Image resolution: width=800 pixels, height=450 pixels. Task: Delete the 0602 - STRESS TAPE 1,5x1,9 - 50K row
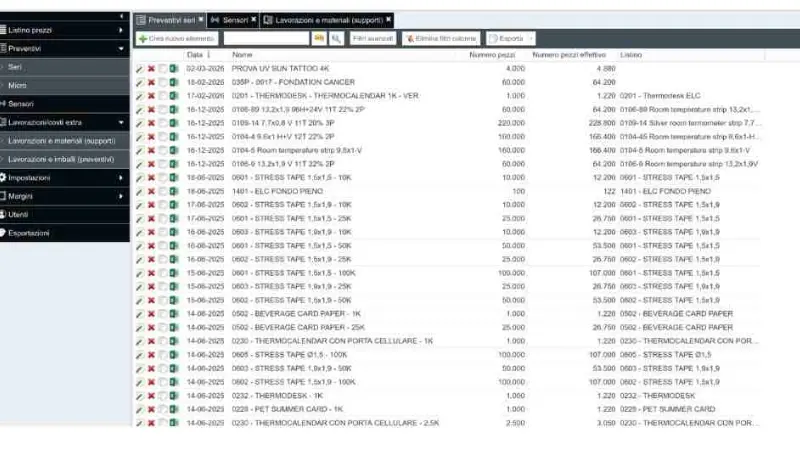[x=151, y=301]
